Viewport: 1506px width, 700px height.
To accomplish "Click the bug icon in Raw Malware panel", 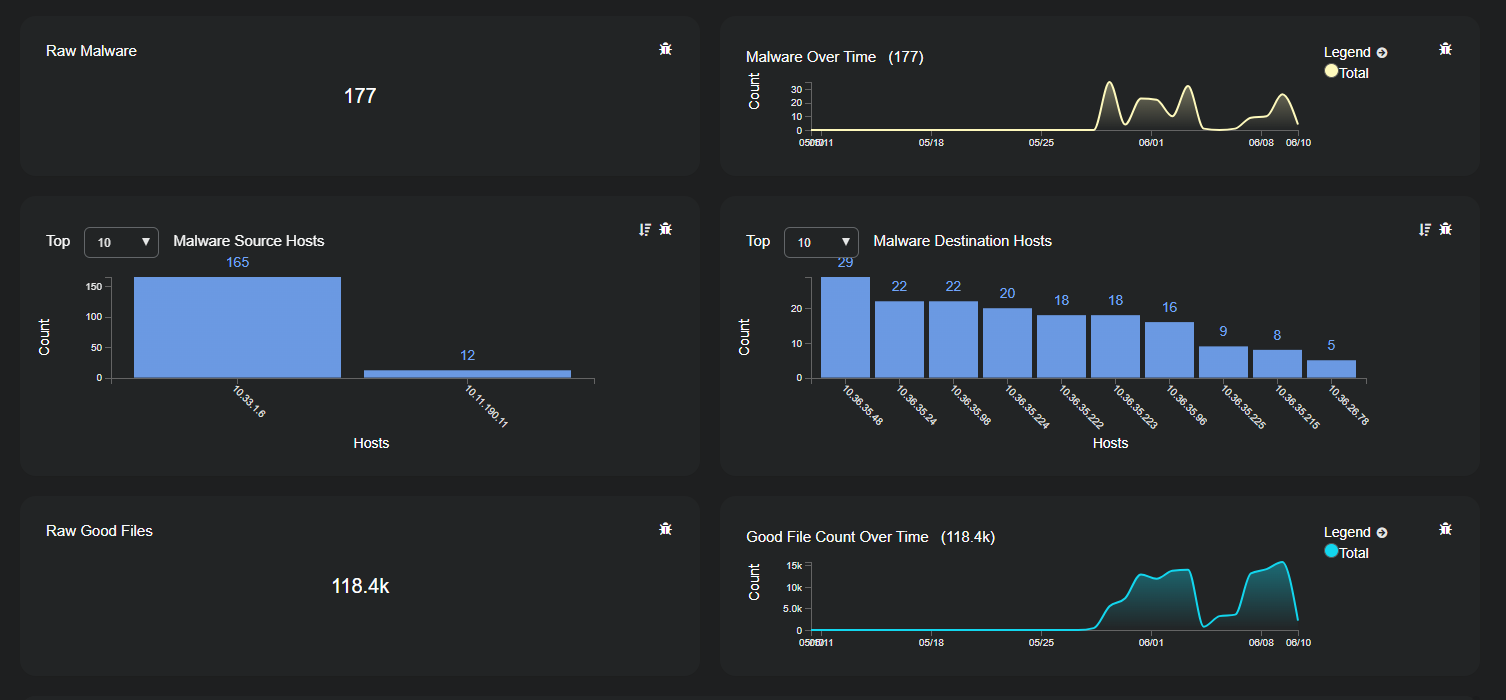I will (665, 49).
